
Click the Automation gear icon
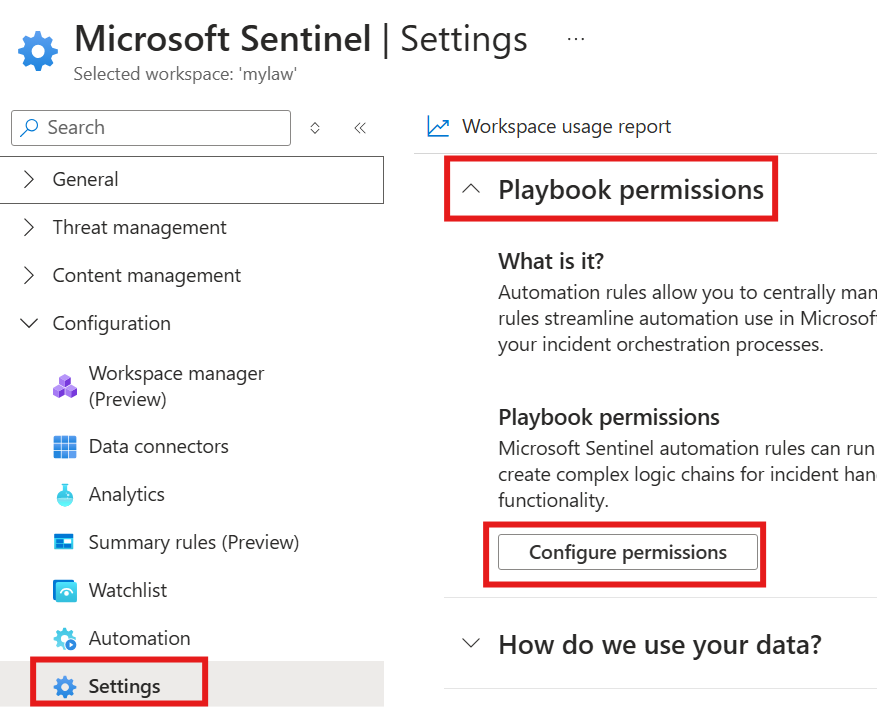65,639
